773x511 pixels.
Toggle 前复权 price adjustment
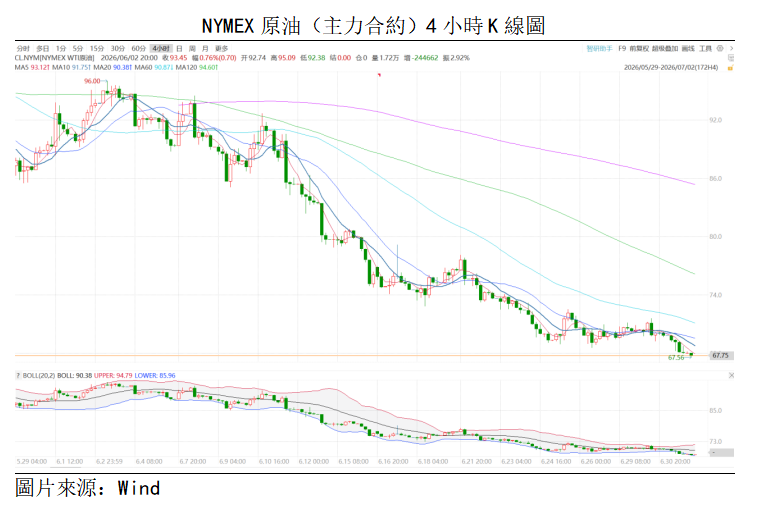pyautogui.click(x=639, y=48)
